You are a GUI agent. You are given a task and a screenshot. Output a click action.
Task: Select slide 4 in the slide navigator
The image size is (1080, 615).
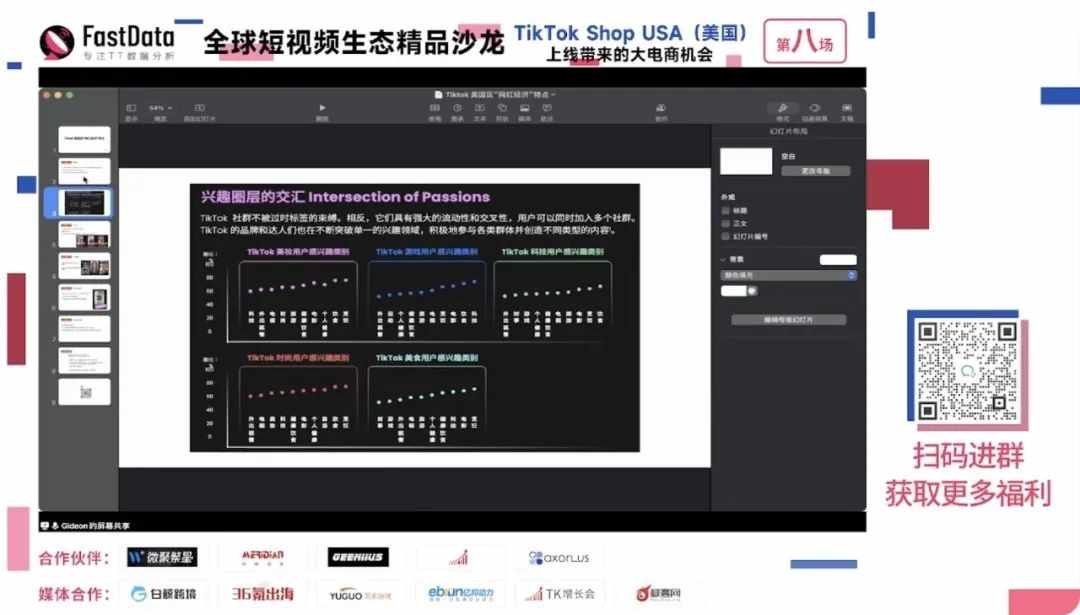tap(84, 235)
